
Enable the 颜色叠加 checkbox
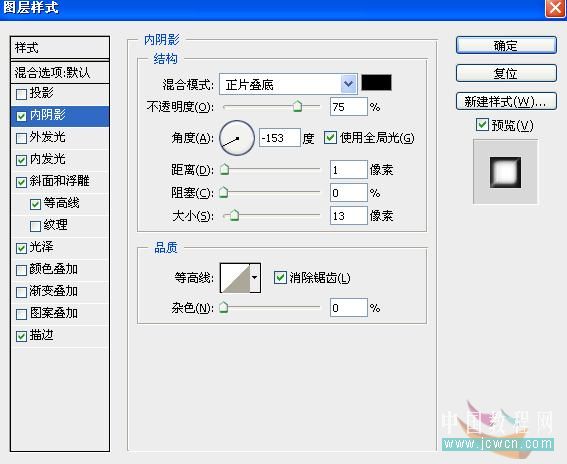21,270
